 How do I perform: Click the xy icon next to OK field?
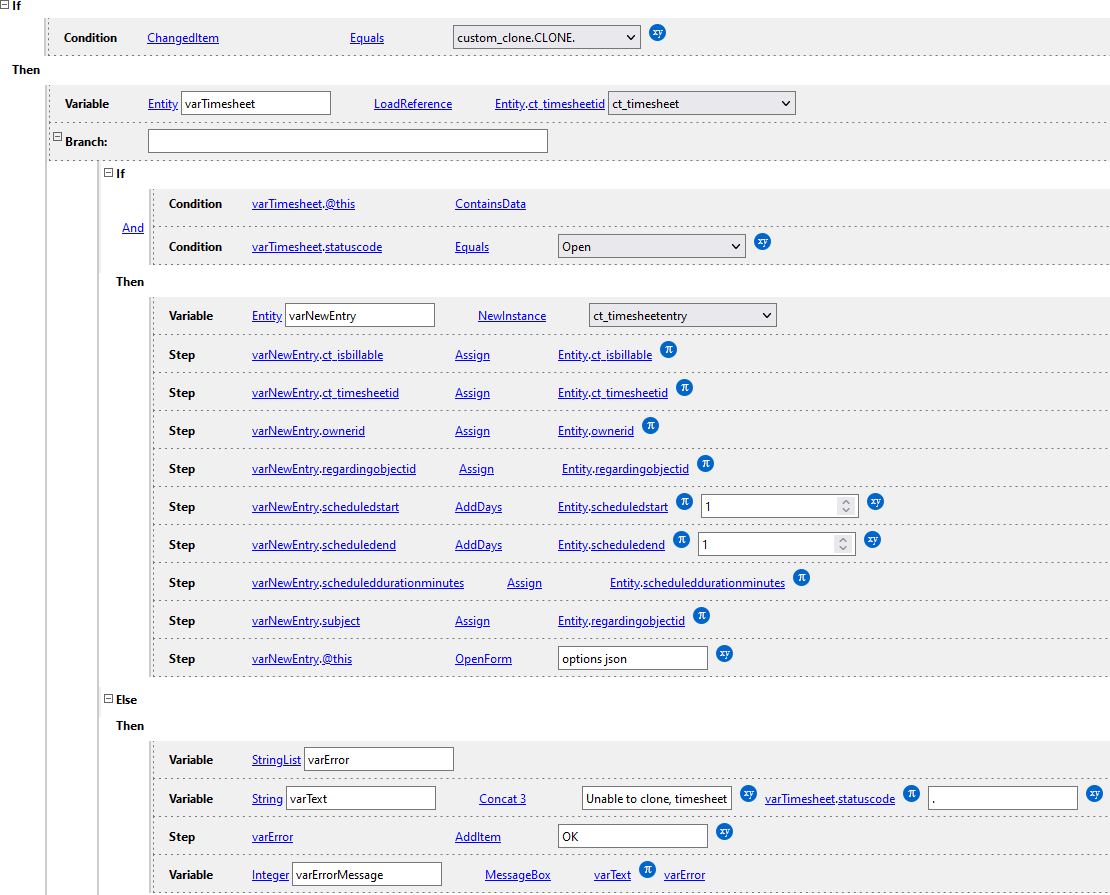tap(725, 832)
